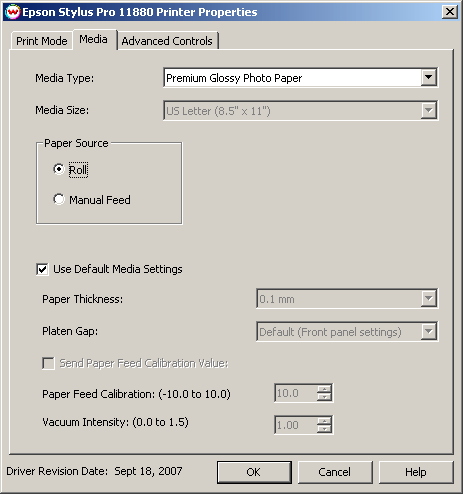Expand the Media Size dropdown arrow

[x=428, y=110]
